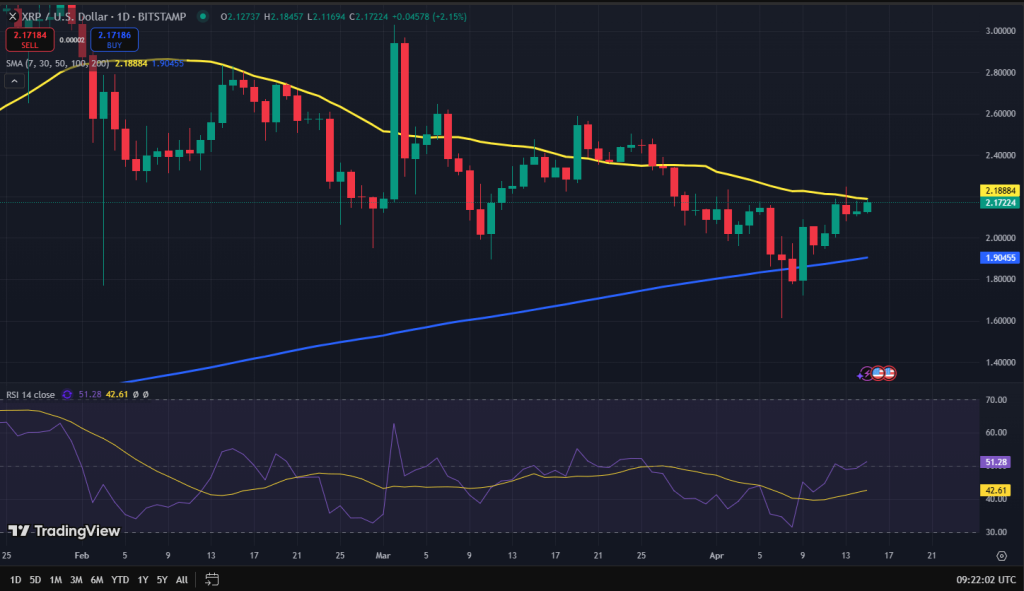Click the Apr date axis label
This screenshot has height=591, width=1024.
click(x=716, y=556)
